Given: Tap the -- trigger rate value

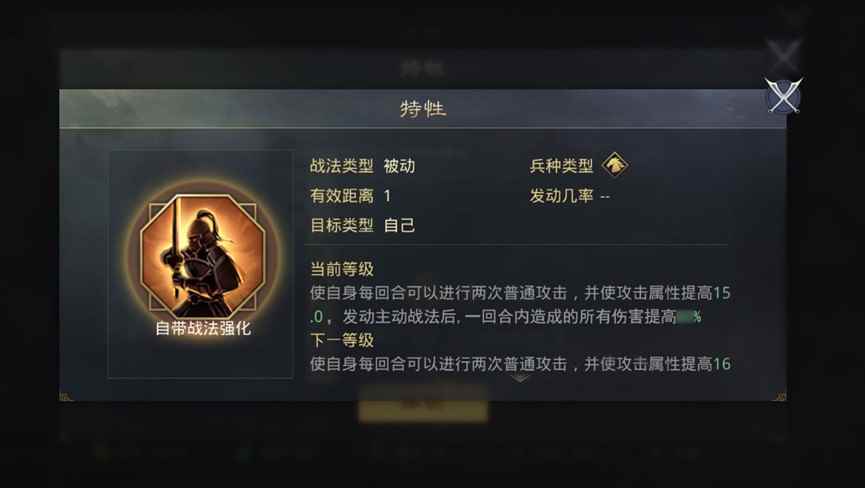Looking at the screenshot, I should point(605,196).
